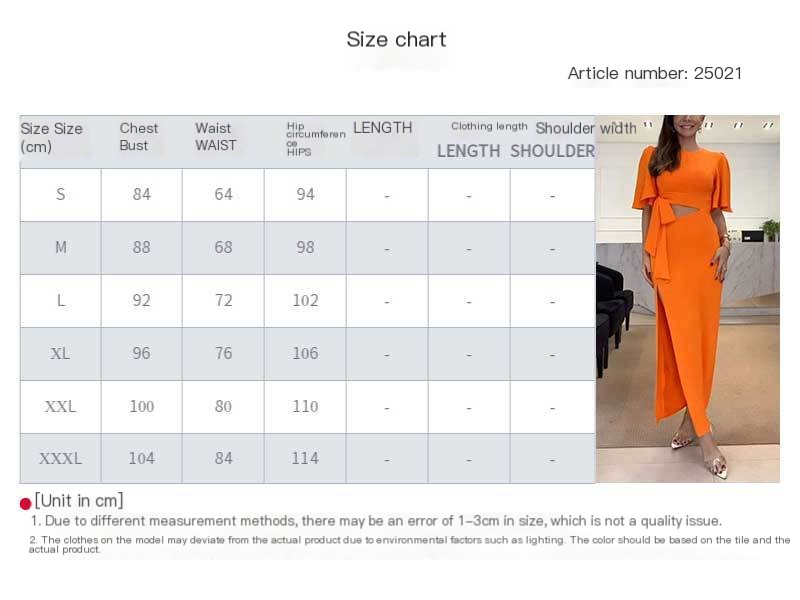The height and width of the screenshot is (600, 800).
Task: Select chest value 100 in XXL row
Action: [142, 406]
